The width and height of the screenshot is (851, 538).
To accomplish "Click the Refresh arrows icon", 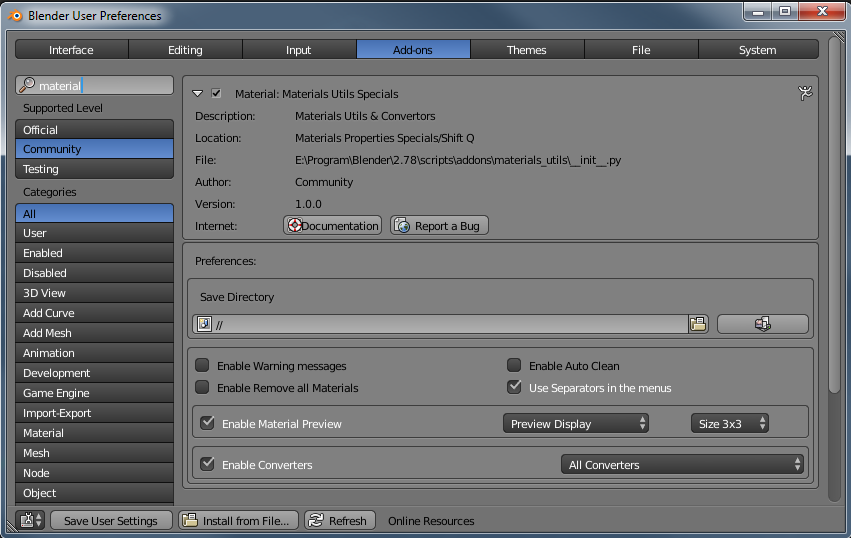I will (316, 520).
